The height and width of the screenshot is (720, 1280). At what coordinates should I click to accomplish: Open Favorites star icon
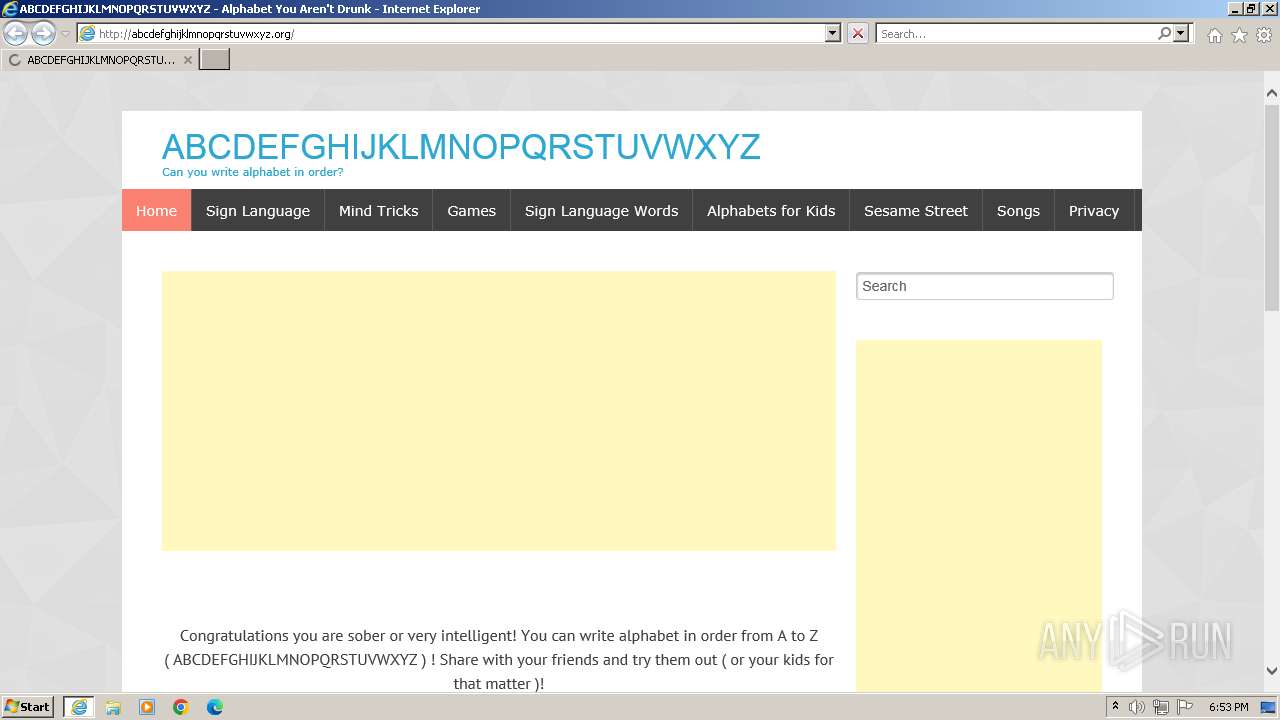pyautogui.click(x=1239, y=35)
